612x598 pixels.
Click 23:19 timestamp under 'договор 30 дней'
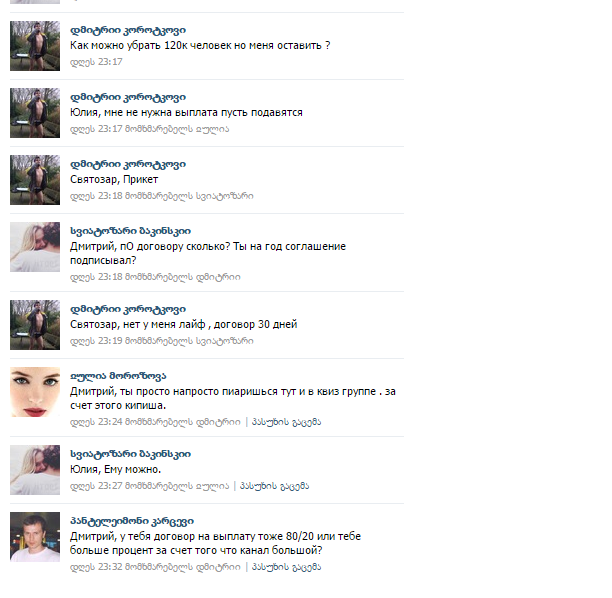coord(96,341)
